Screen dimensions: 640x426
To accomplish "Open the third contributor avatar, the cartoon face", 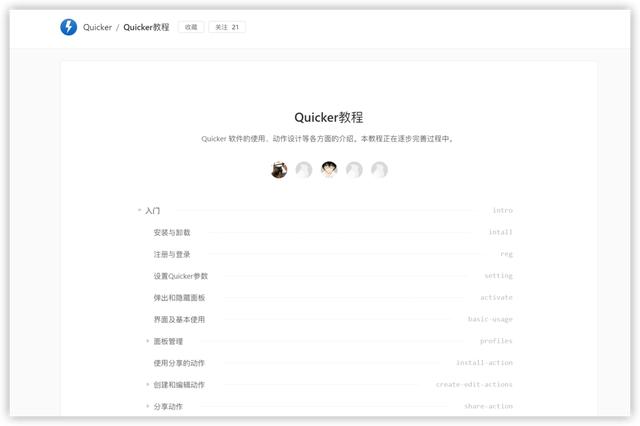I will 329,170.
